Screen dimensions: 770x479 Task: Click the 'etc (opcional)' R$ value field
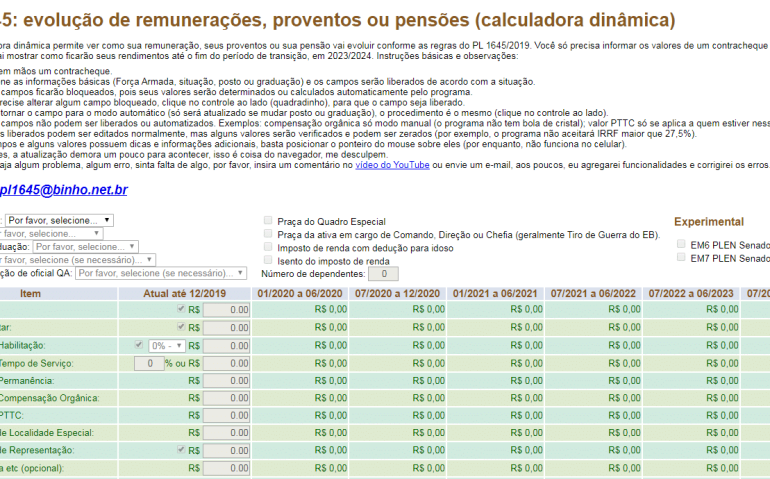click(x=226, y=468)
